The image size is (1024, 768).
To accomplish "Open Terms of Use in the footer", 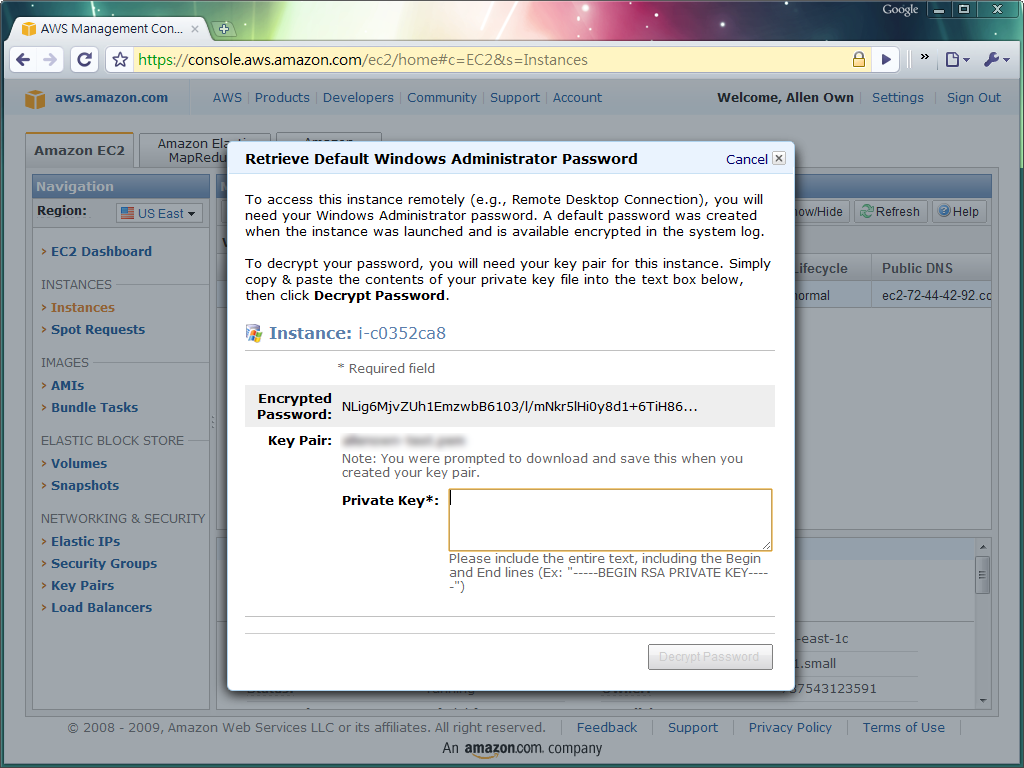I will pos(903,728).
